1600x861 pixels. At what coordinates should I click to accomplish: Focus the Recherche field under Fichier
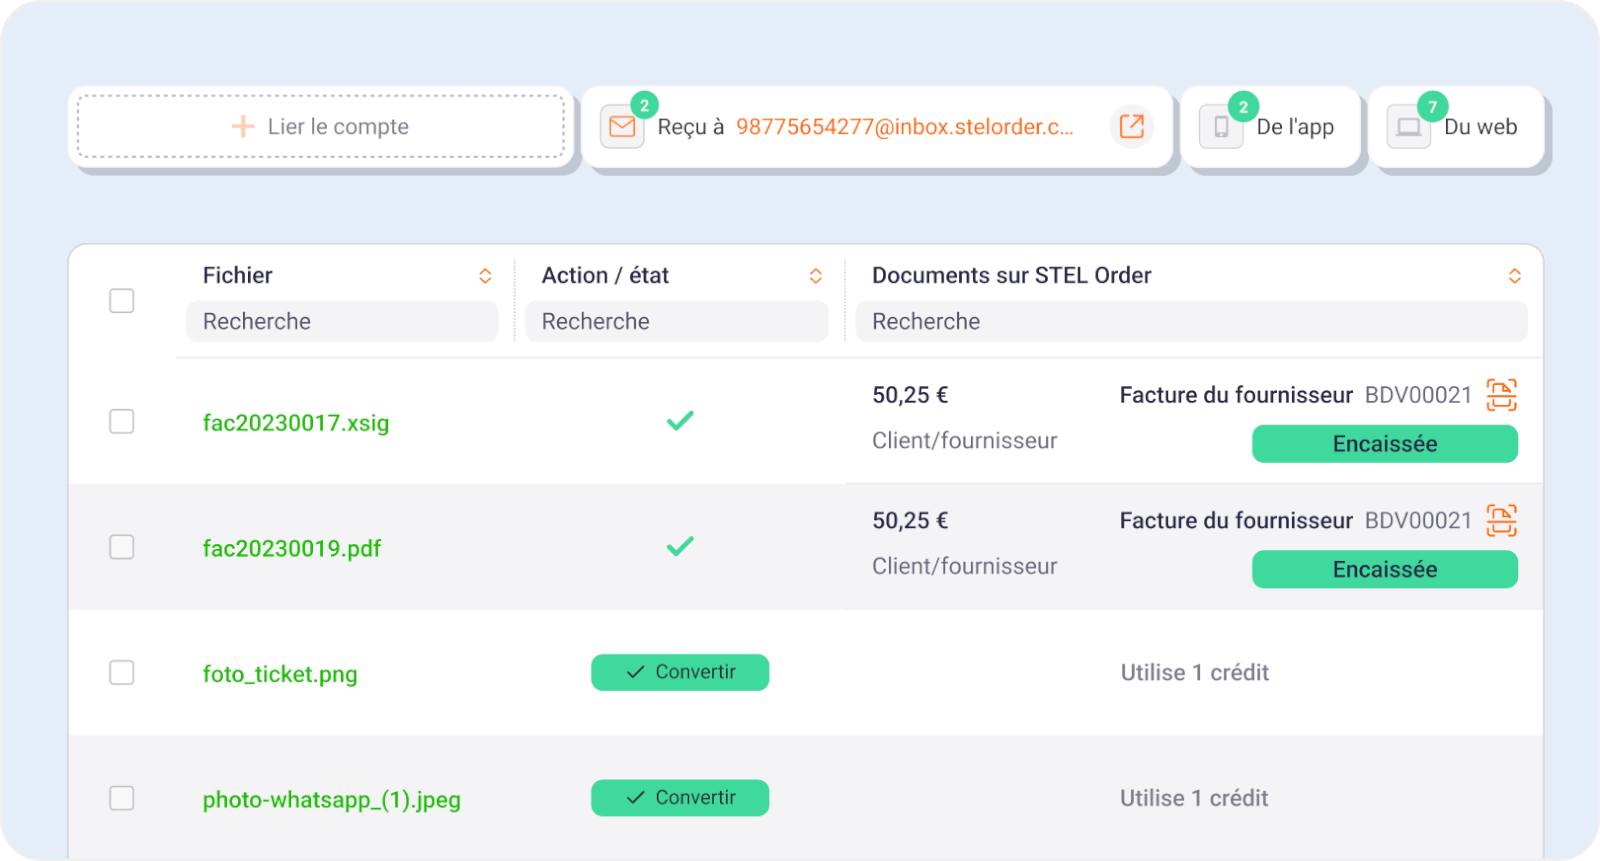pos(342,322)
